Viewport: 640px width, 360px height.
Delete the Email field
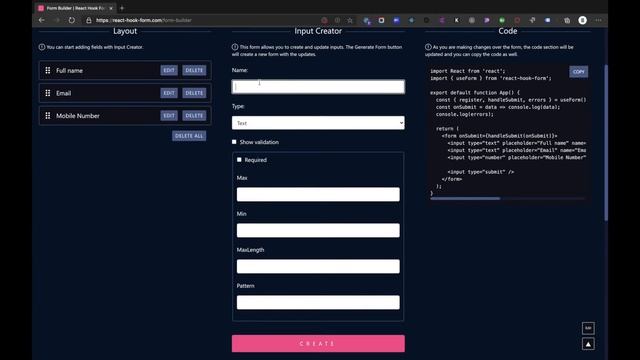(194, 93)
